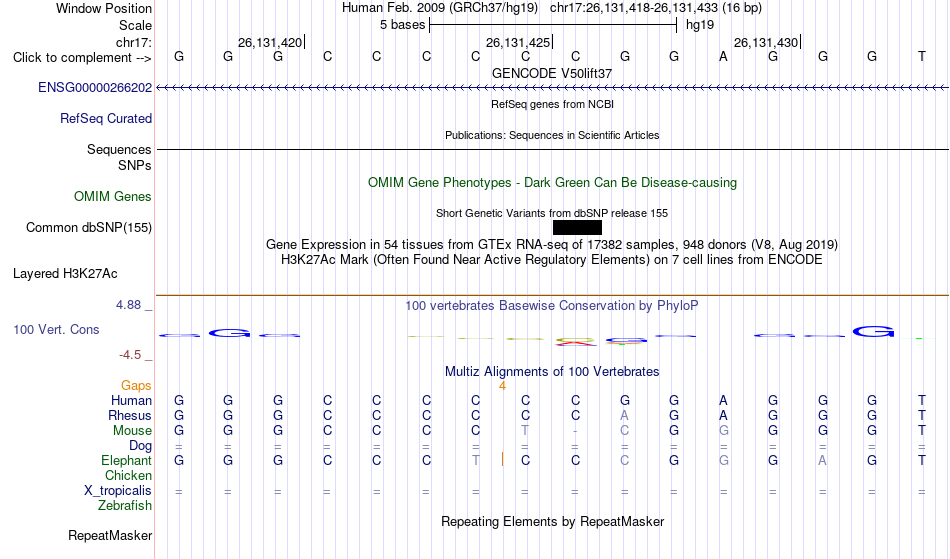This screenshot has height=559, width=950.
Task: Open Common dbSNP(155) track settings
Action: (x=89, y=227)
